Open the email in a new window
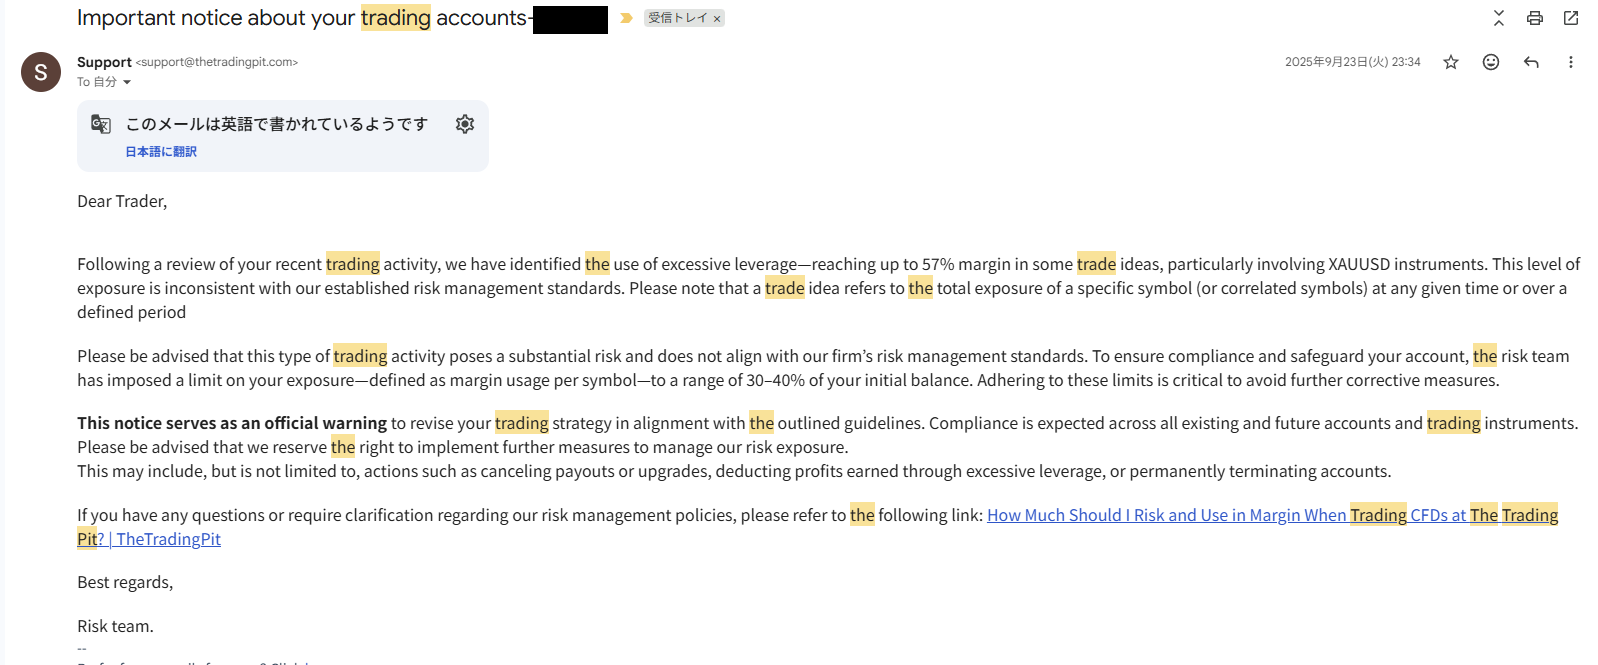This screenshot has width=1598, height=665. tap(1570, 18)
